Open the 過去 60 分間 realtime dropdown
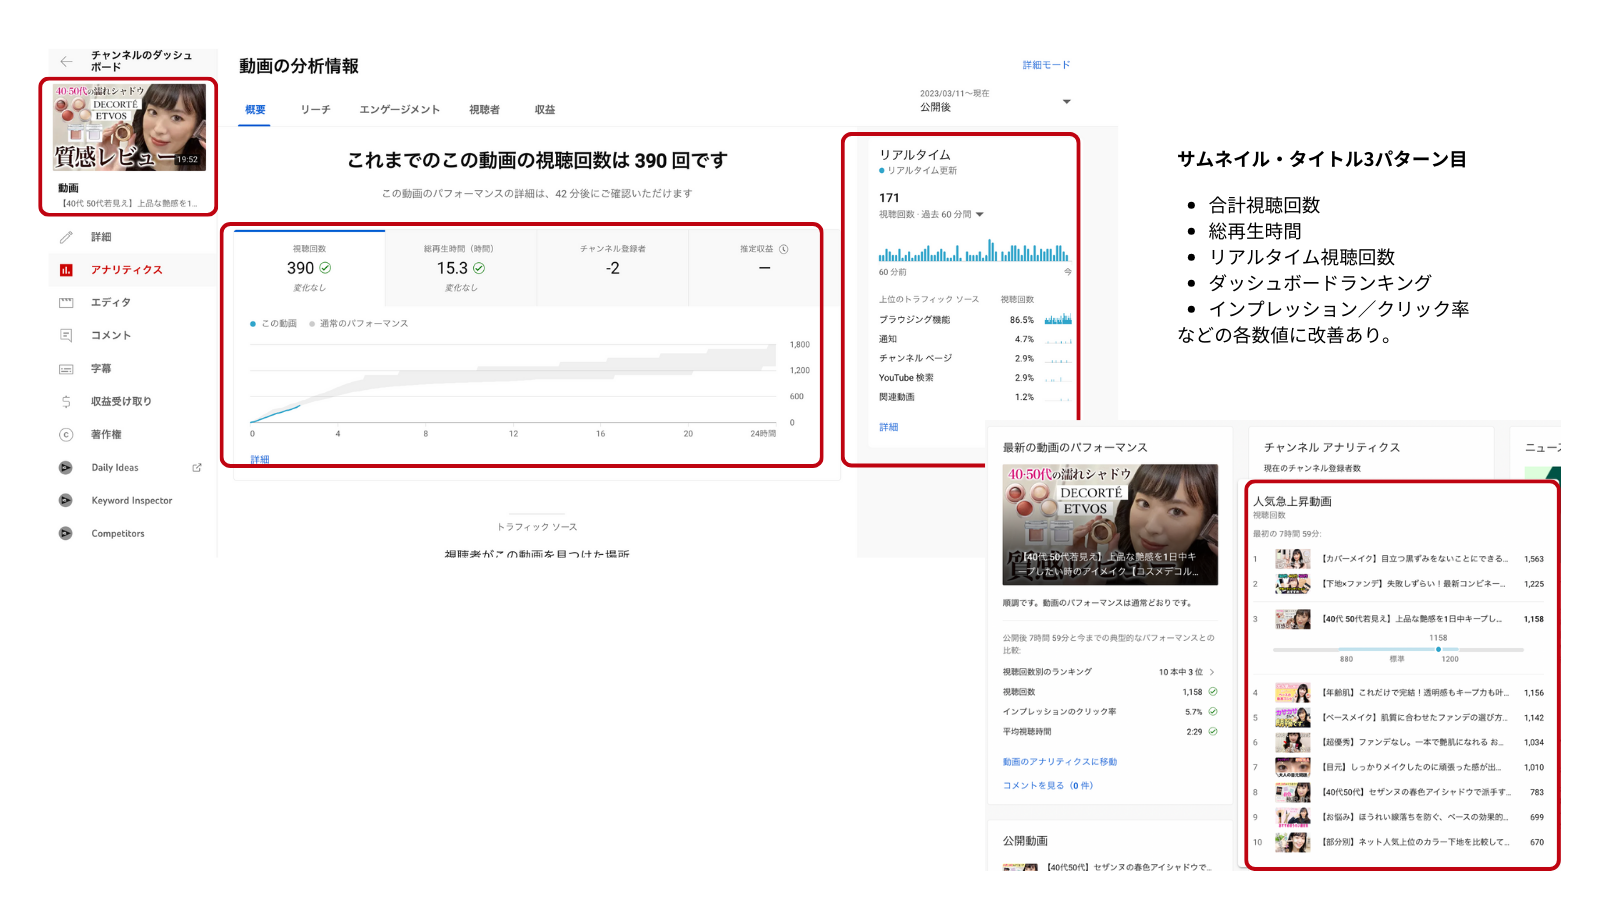The height and width of the screenshot is (900, 1600). click(x=979, y=215)
